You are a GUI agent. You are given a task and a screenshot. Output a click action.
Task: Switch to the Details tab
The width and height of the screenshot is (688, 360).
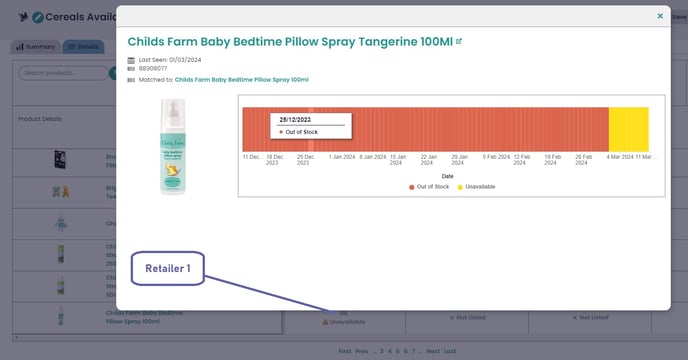coord(83,47)
